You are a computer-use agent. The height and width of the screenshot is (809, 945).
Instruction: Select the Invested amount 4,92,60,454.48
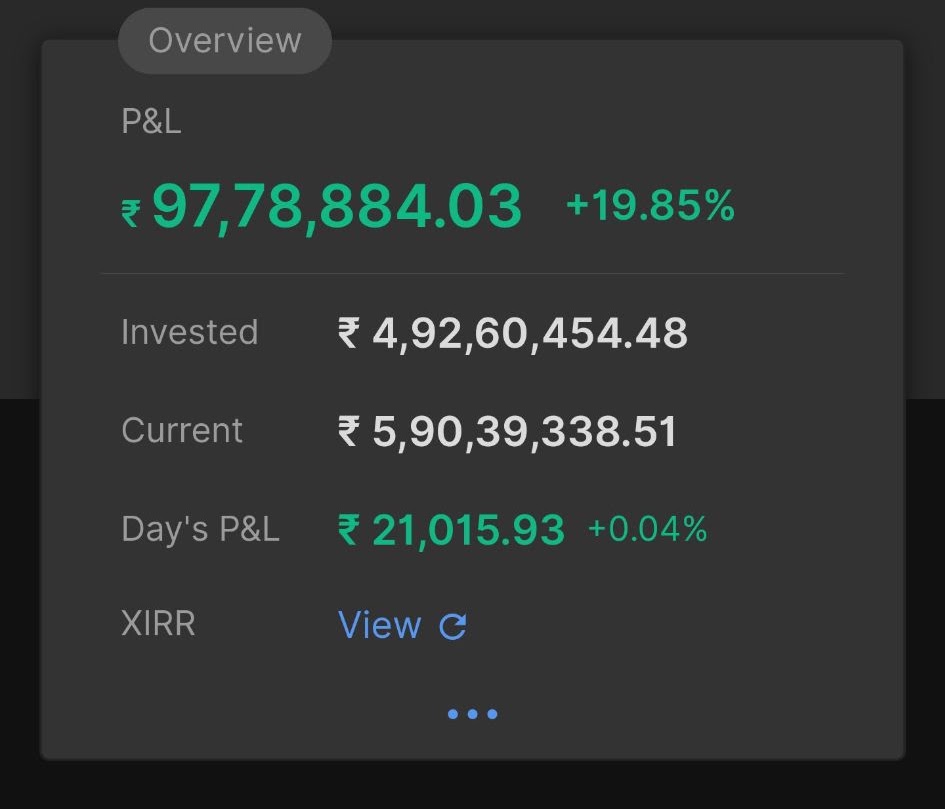[x=530, y=333]
